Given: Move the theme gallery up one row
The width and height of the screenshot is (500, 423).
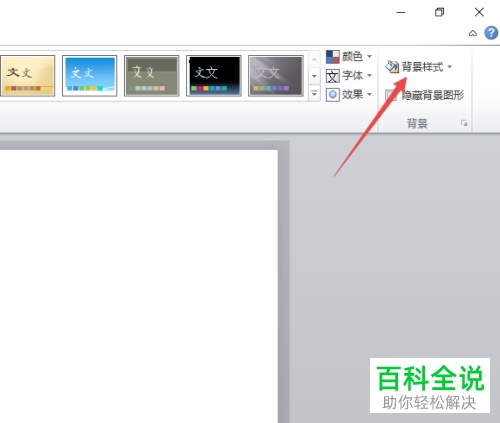Looking at the screenshot, I should click(x=314, y=59).
